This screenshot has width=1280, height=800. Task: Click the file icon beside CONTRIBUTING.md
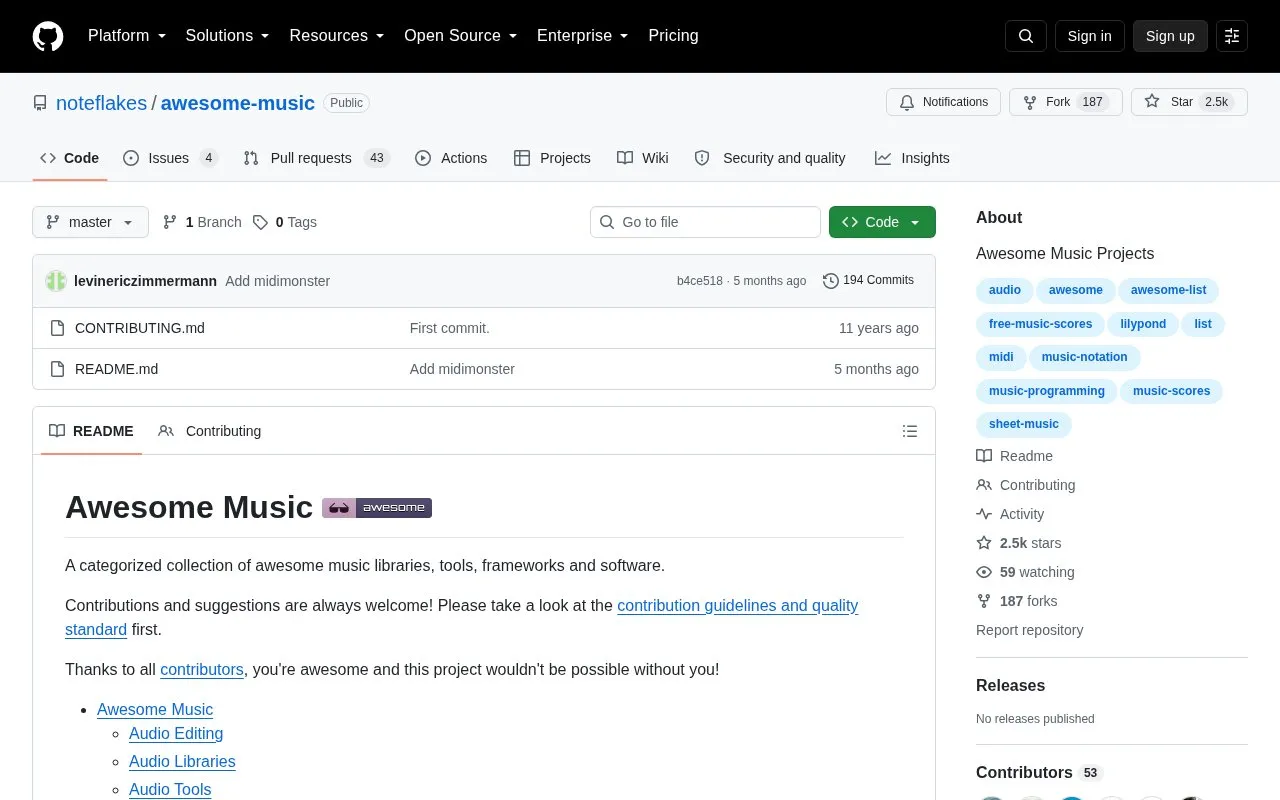[x=57, y=328]
